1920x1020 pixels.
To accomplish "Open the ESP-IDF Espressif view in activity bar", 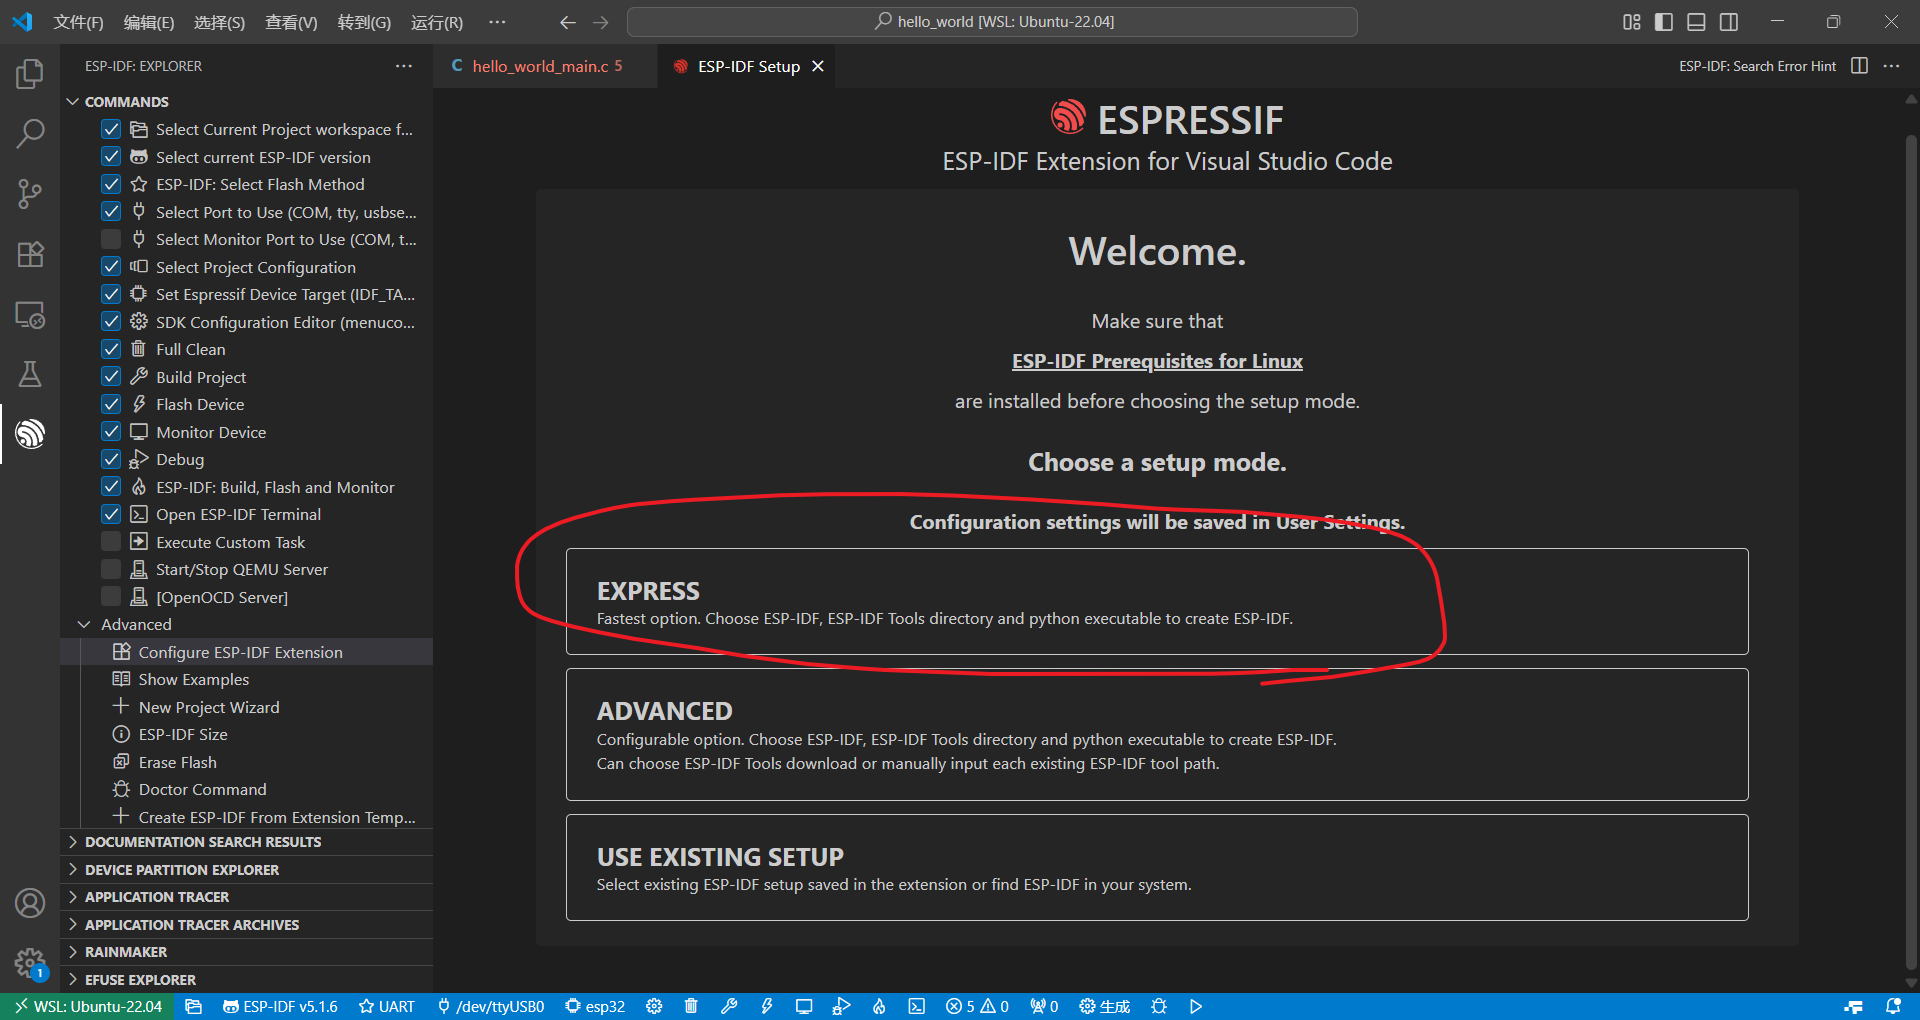I will 30,434.
